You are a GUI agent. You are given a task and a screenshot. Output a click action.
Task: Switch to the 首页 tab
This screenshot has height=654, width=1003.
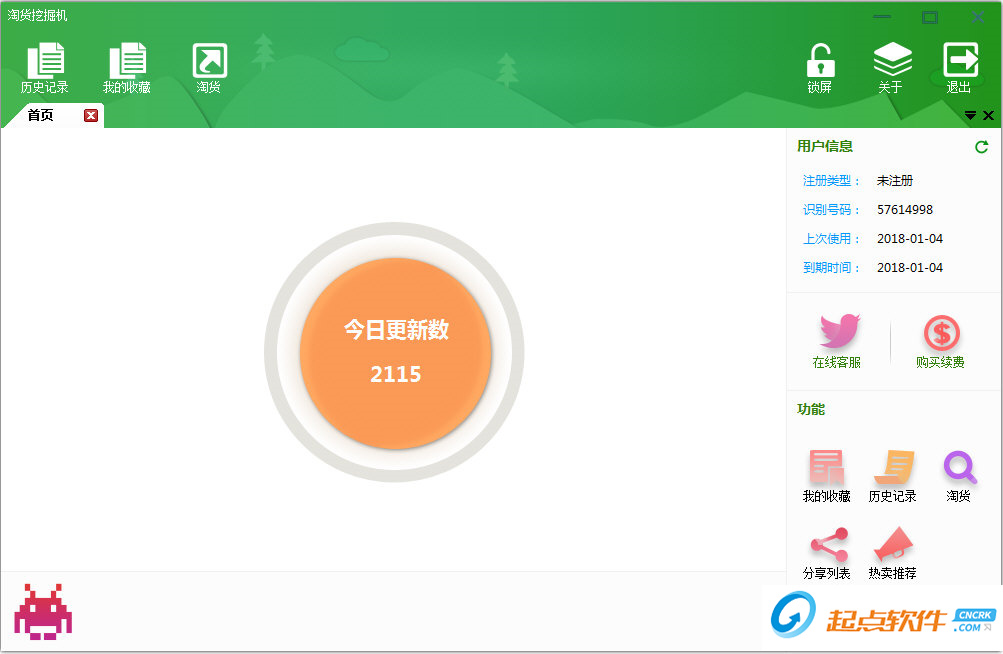(x=40, y=114)
